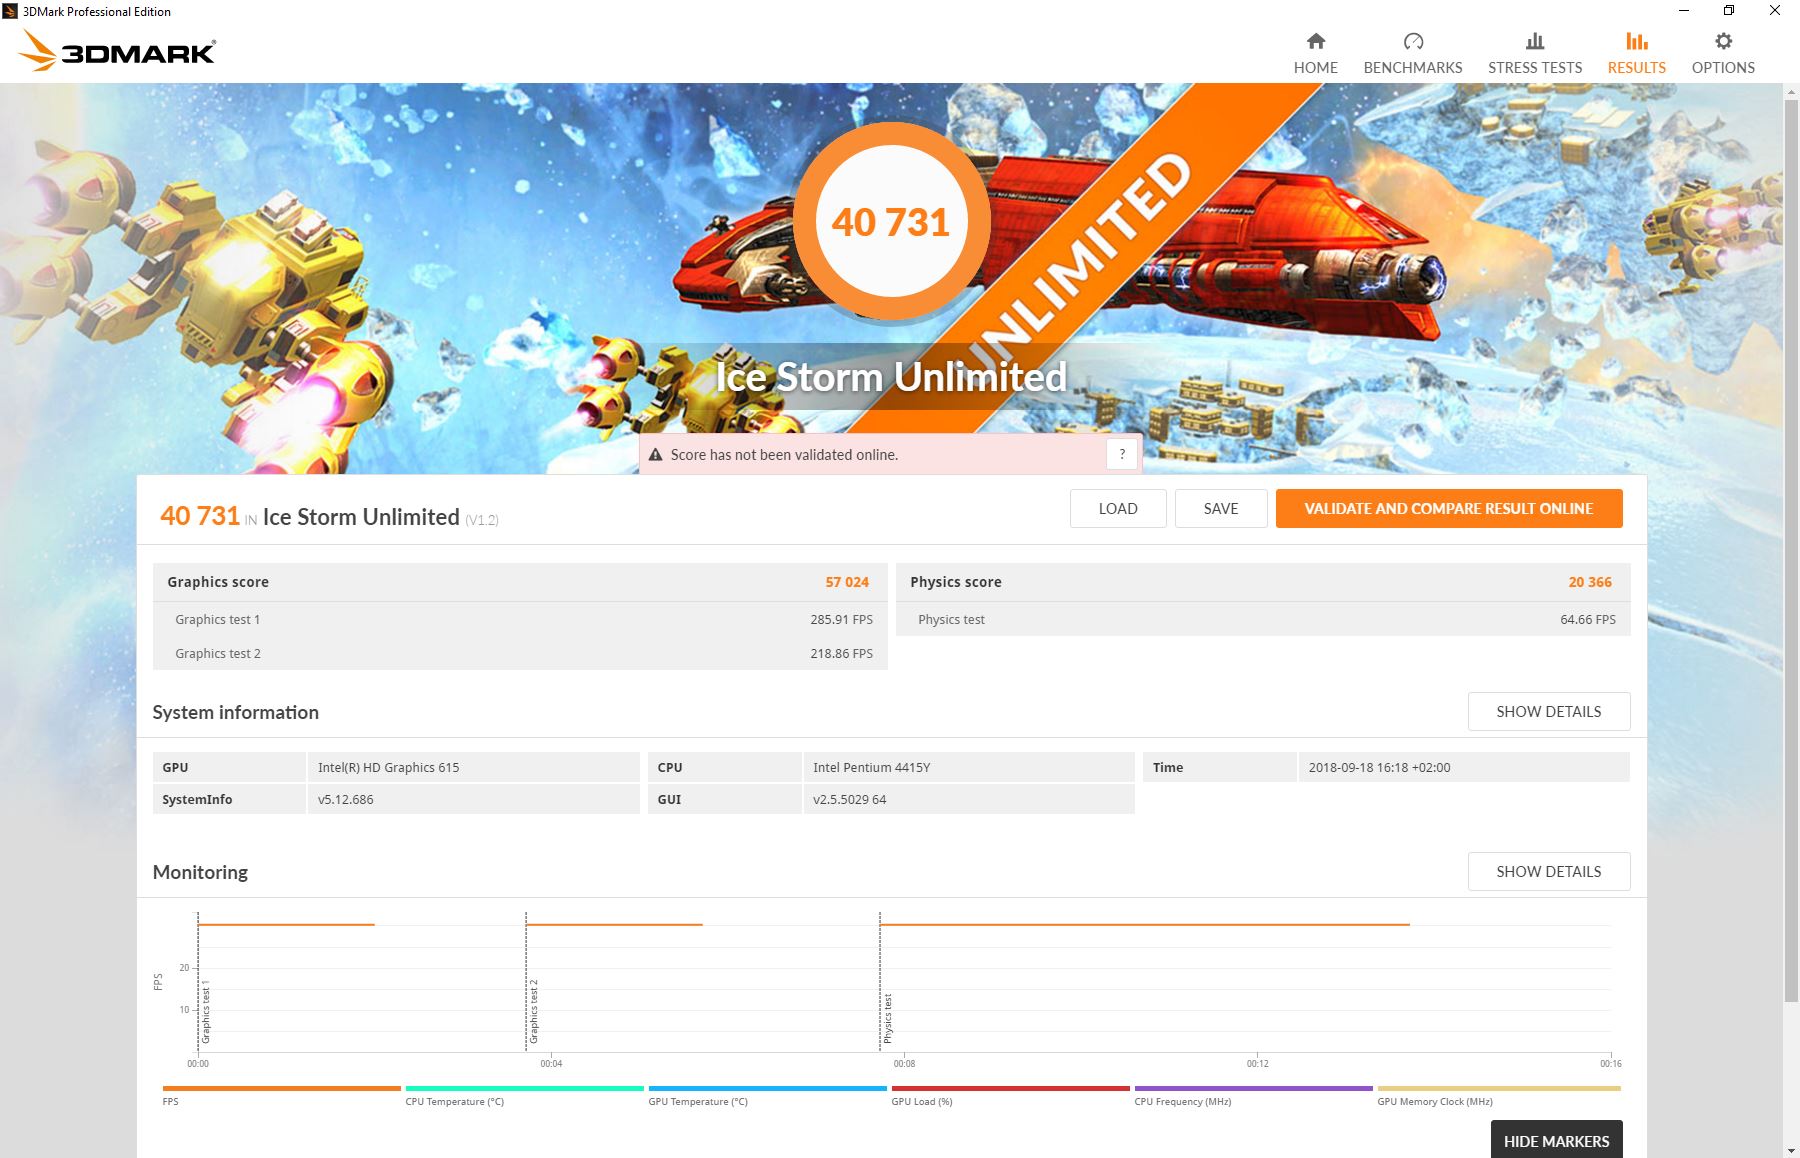
Task: Open Options with the gear icon
Action: click(x=1722, y=41)
